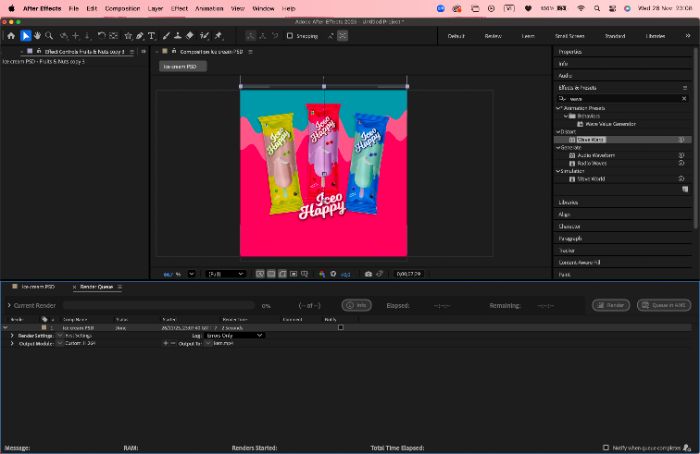
Task: Open Spotlight search in the macOS menu bar
Action: pos(596,8)
